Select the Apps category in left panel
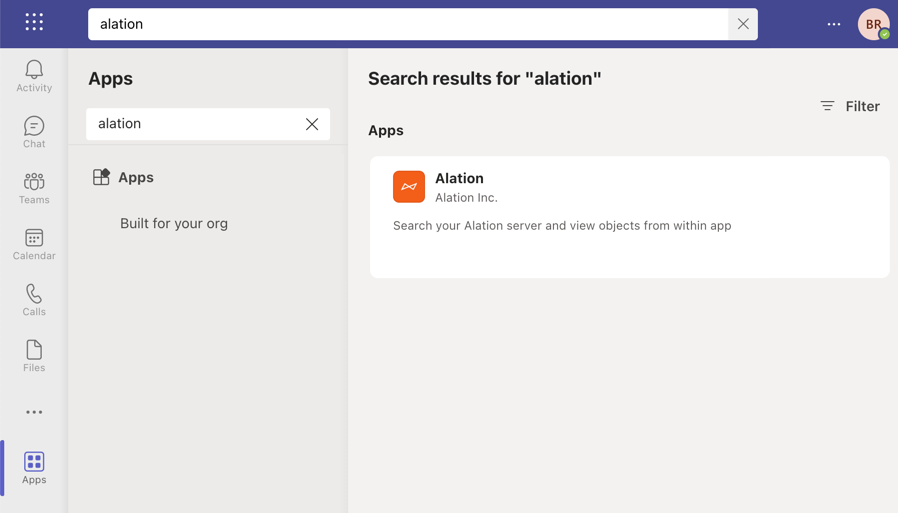Viewport: 898px width, 513px height. (x=123, y=177)
